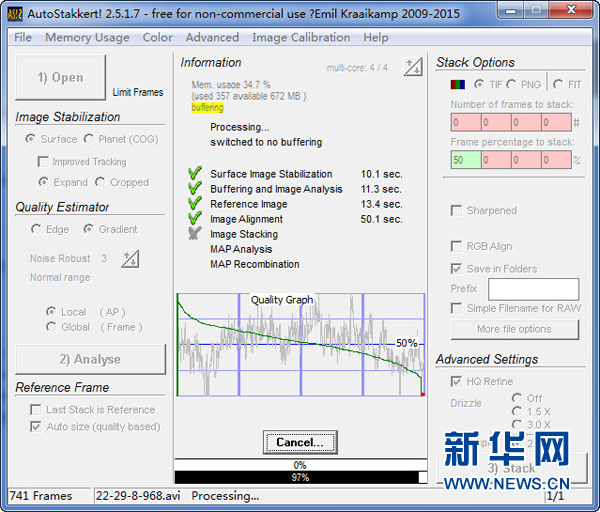Click green checkmark beside Image Alignment
The height and width of the screenshot is (512, 600).
[195, 218]
